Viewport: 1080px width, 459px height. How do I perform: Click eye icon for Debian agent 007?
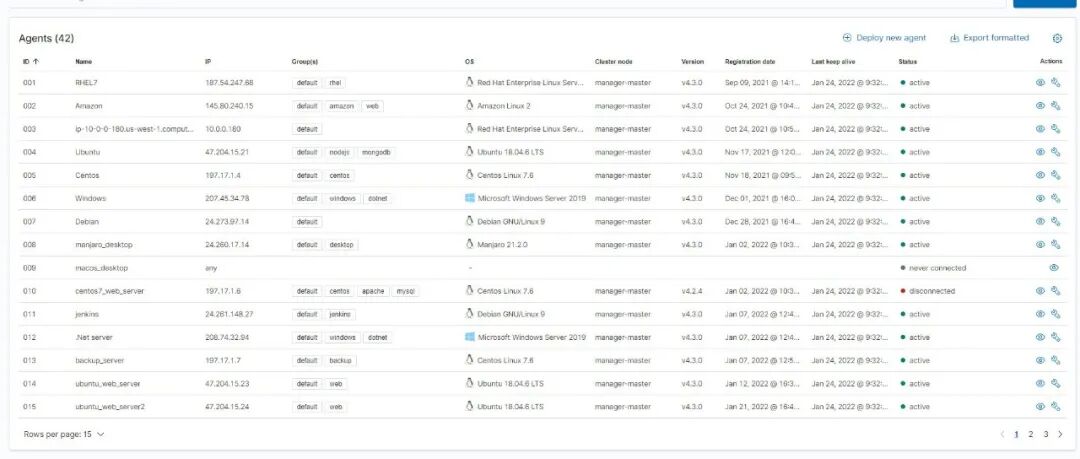click(x=1040, y=221)
